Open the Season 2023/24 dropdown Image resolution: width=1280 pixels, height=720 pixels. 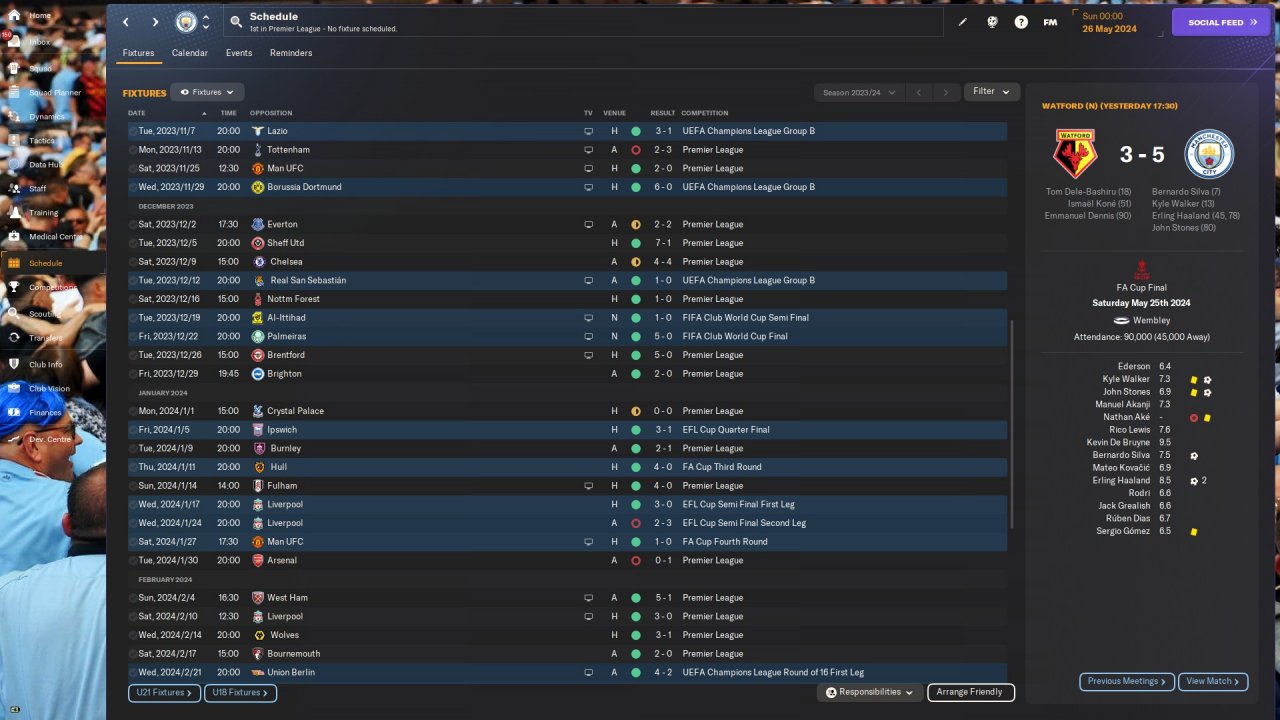[859, 92]
